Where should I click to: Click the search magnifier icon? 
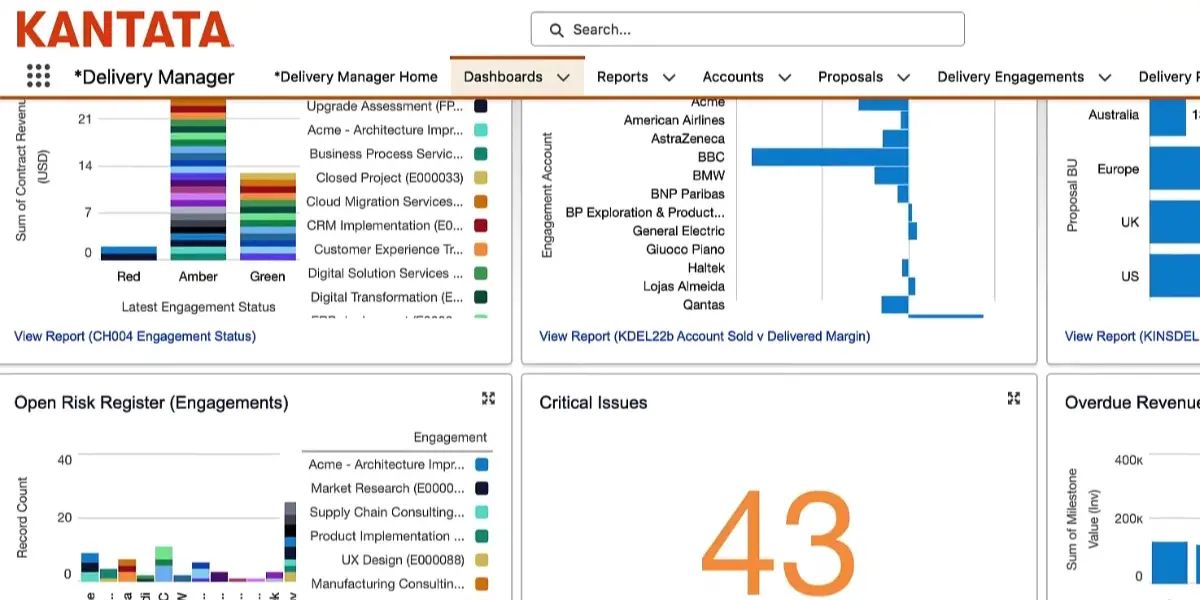pyautogui.click(x=557, y=30)
